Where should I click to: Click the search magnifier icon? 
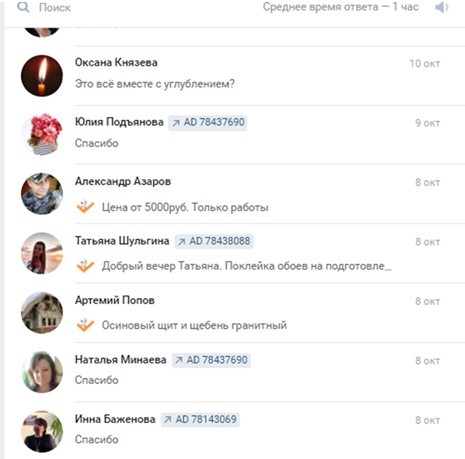point(23,7)
